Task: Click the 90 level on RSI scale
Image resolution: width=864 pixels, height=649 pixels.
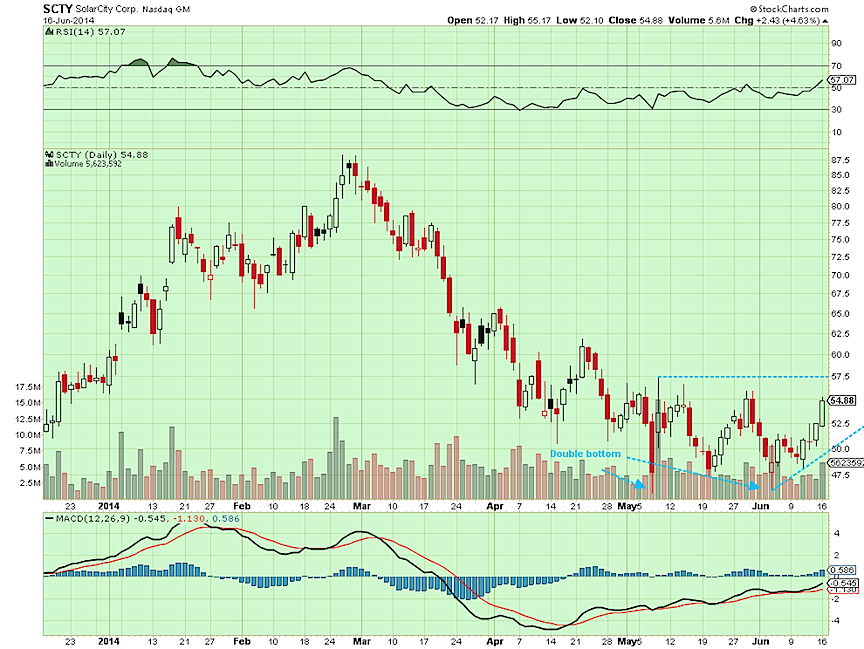Action: coord(836,44)
